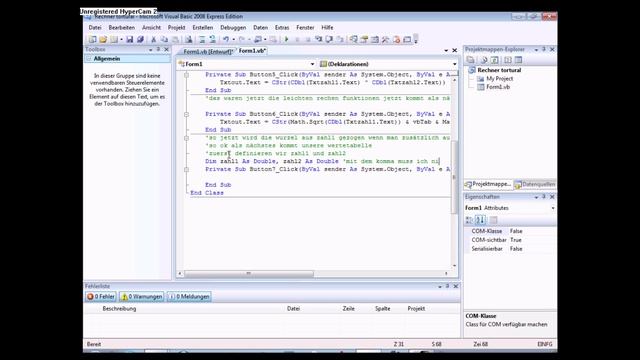Uncomment the selected lines icon
The width and height of the screenshot is (640, 360).
212,40
